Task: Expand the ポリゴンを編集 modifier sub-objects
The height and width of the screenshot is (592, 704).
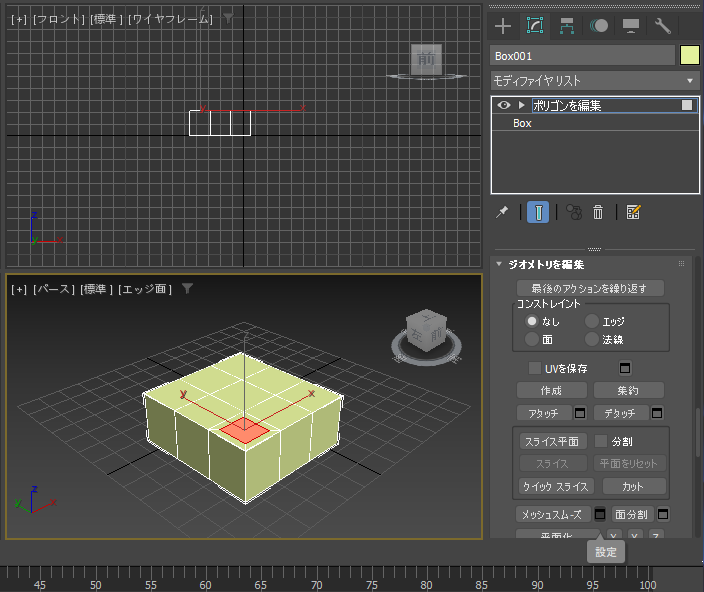Action: (521, 105)
